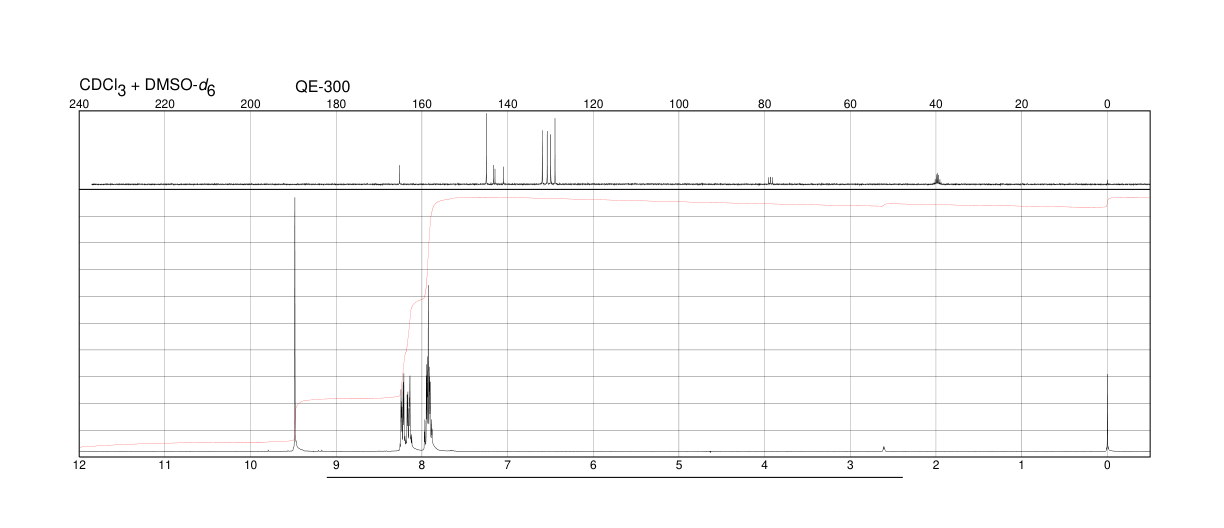Screen dimensions: 1224x528
Task: Select the "200" tick label on the carbon axis
Action: click(251, 103)
